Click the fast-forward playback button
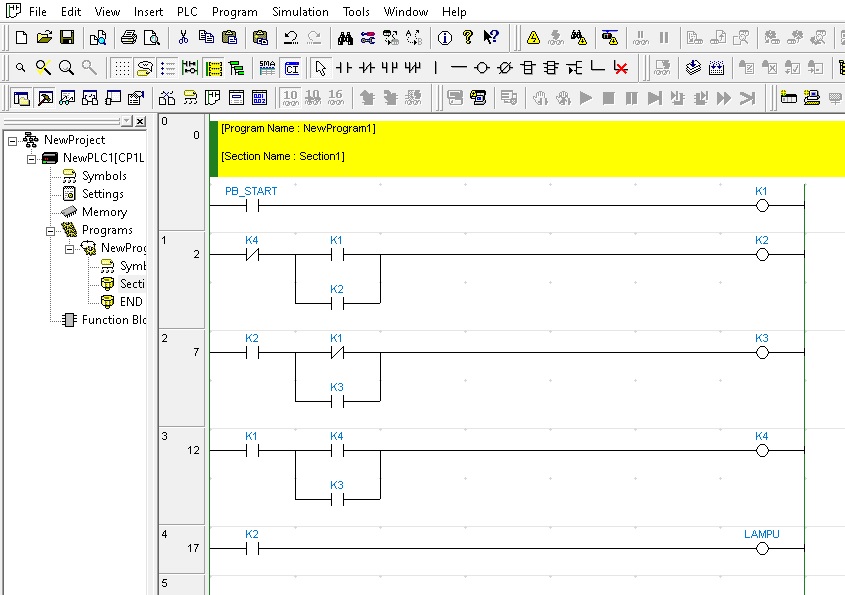Screen dimensions: 845x595 click(x=724, y=98)
